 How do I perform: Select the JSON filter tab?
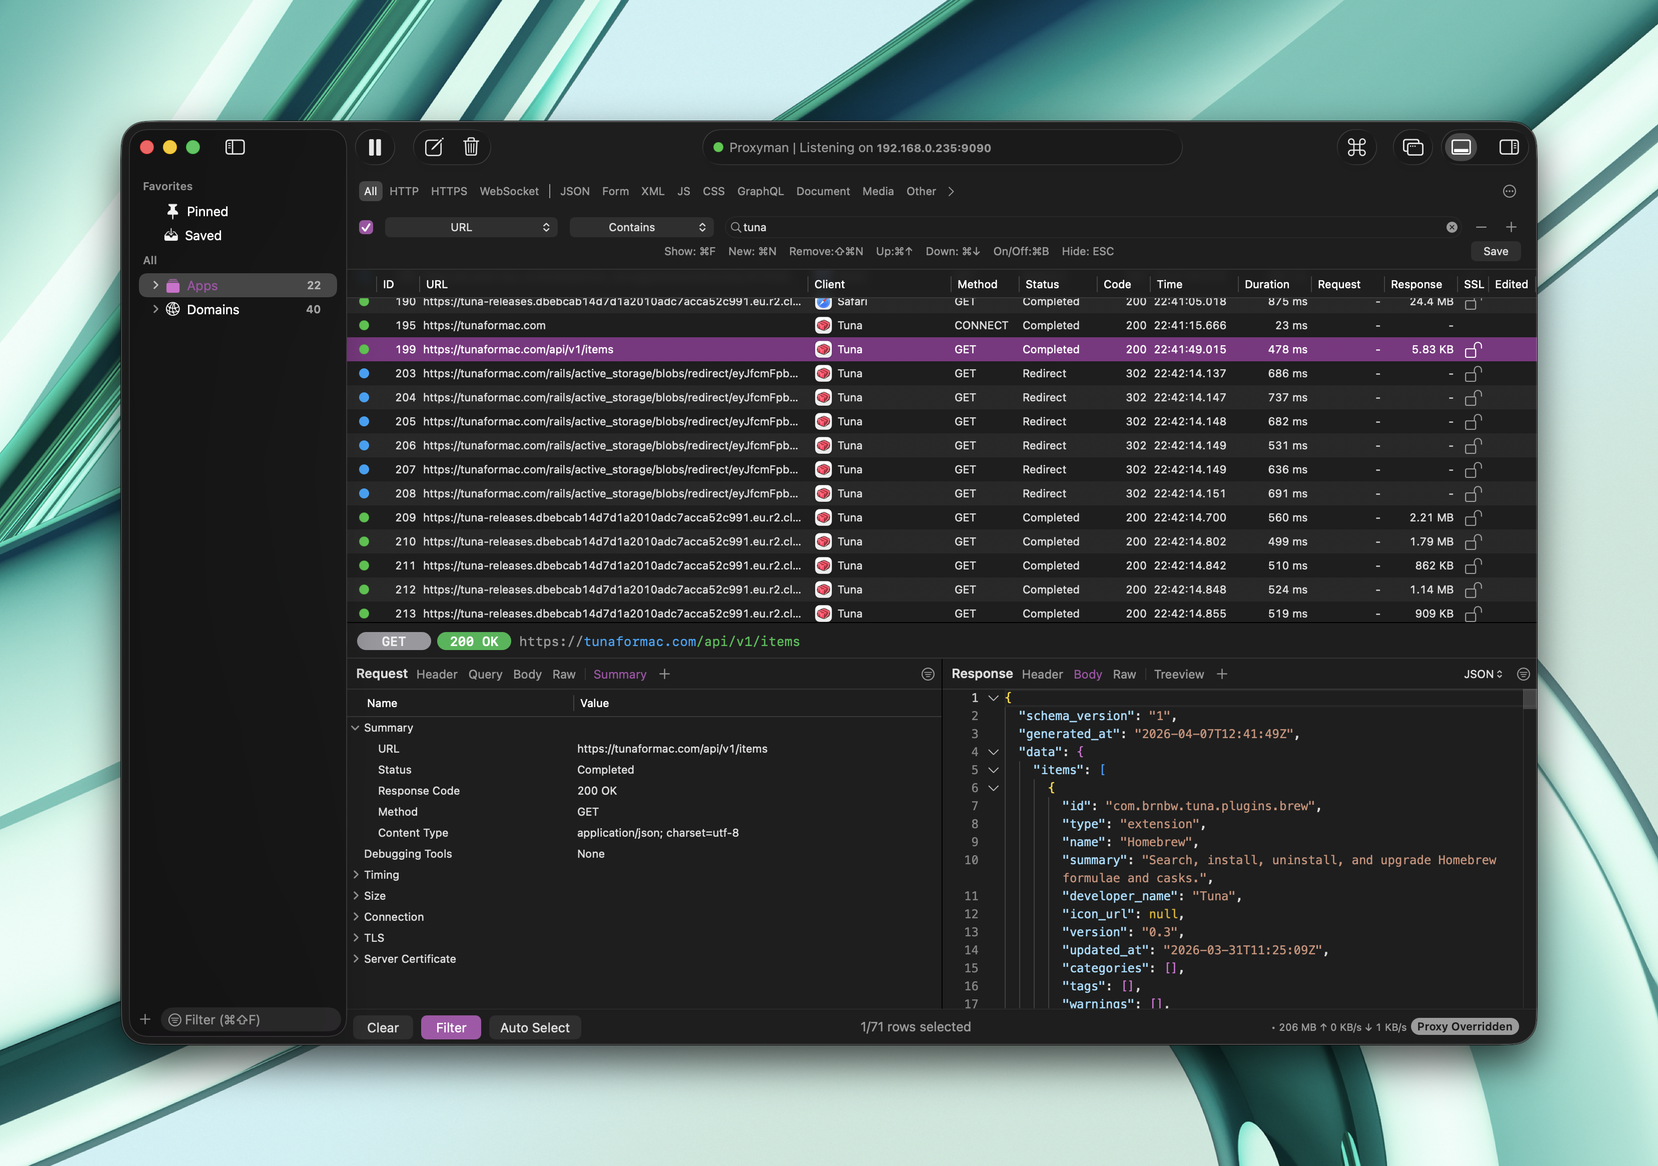pyautogui.click(x=574, y=192)
